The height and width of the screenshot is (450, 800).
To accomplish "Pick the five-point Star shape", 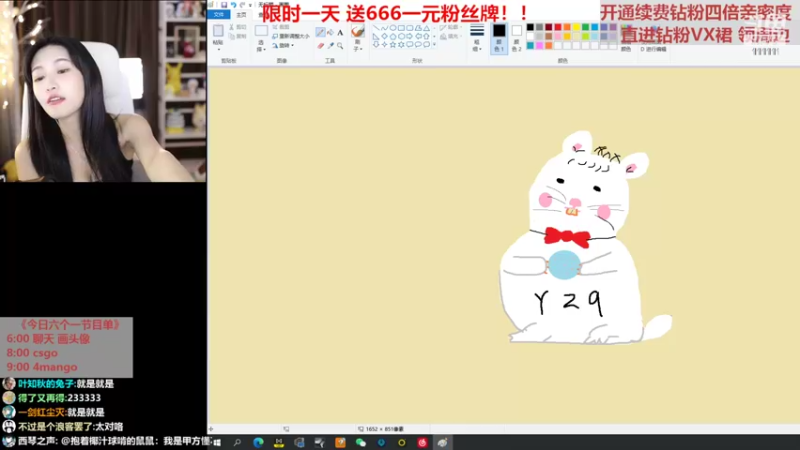I will tap(393, 44).
